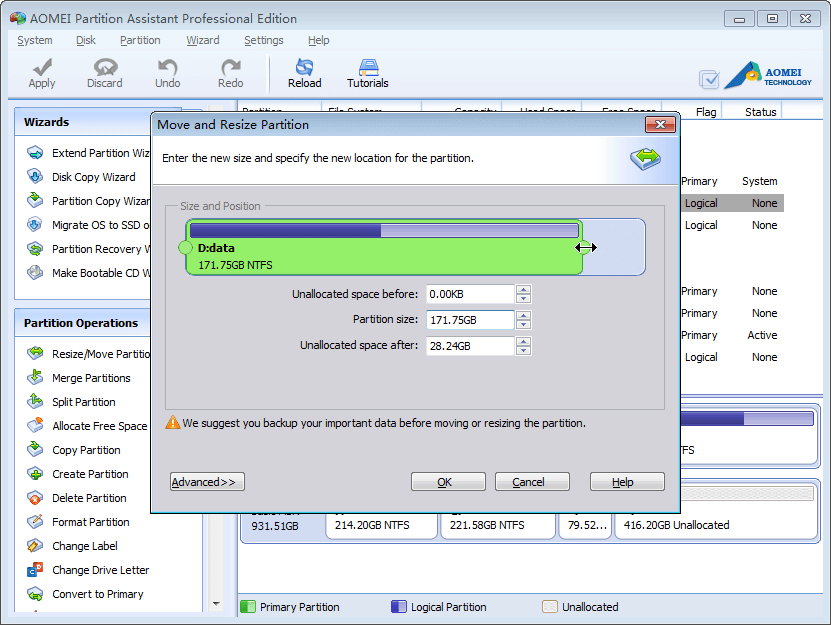Select the Resize/Move Partition operation icon
Viewport: 831px width, 625px height.
(x=33, y=354)
